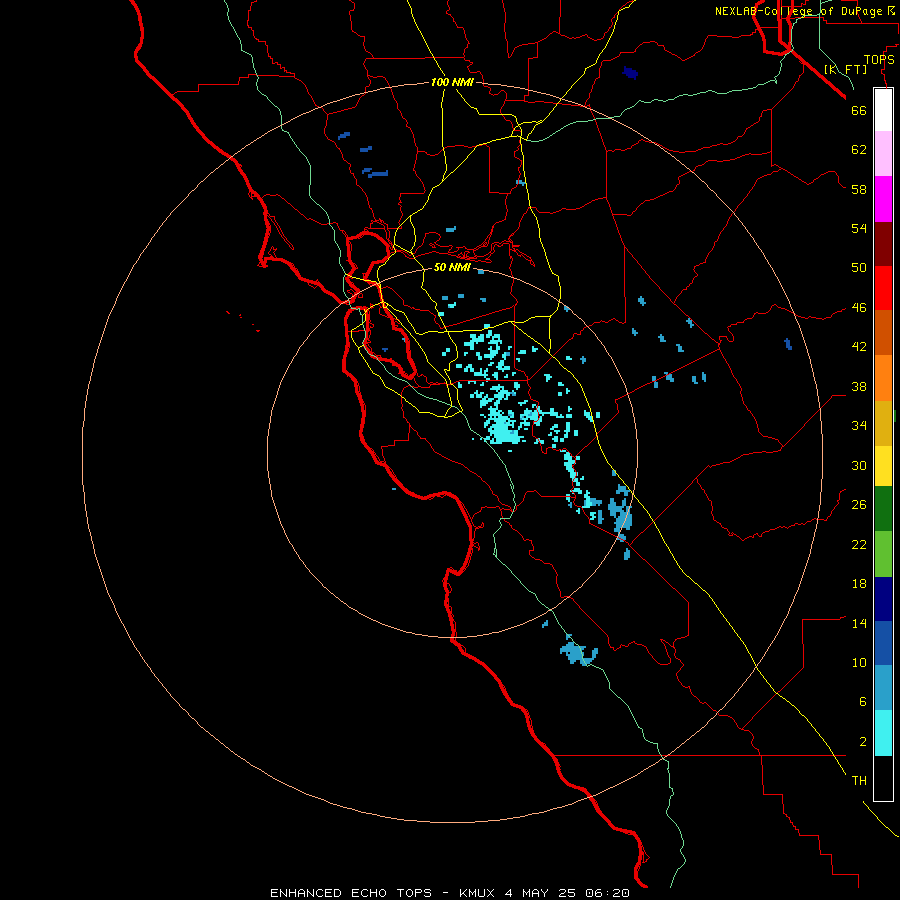Select the dark red legend swatch
The width and height of the screenshot is (900, 900).
(x=883, y=244)
